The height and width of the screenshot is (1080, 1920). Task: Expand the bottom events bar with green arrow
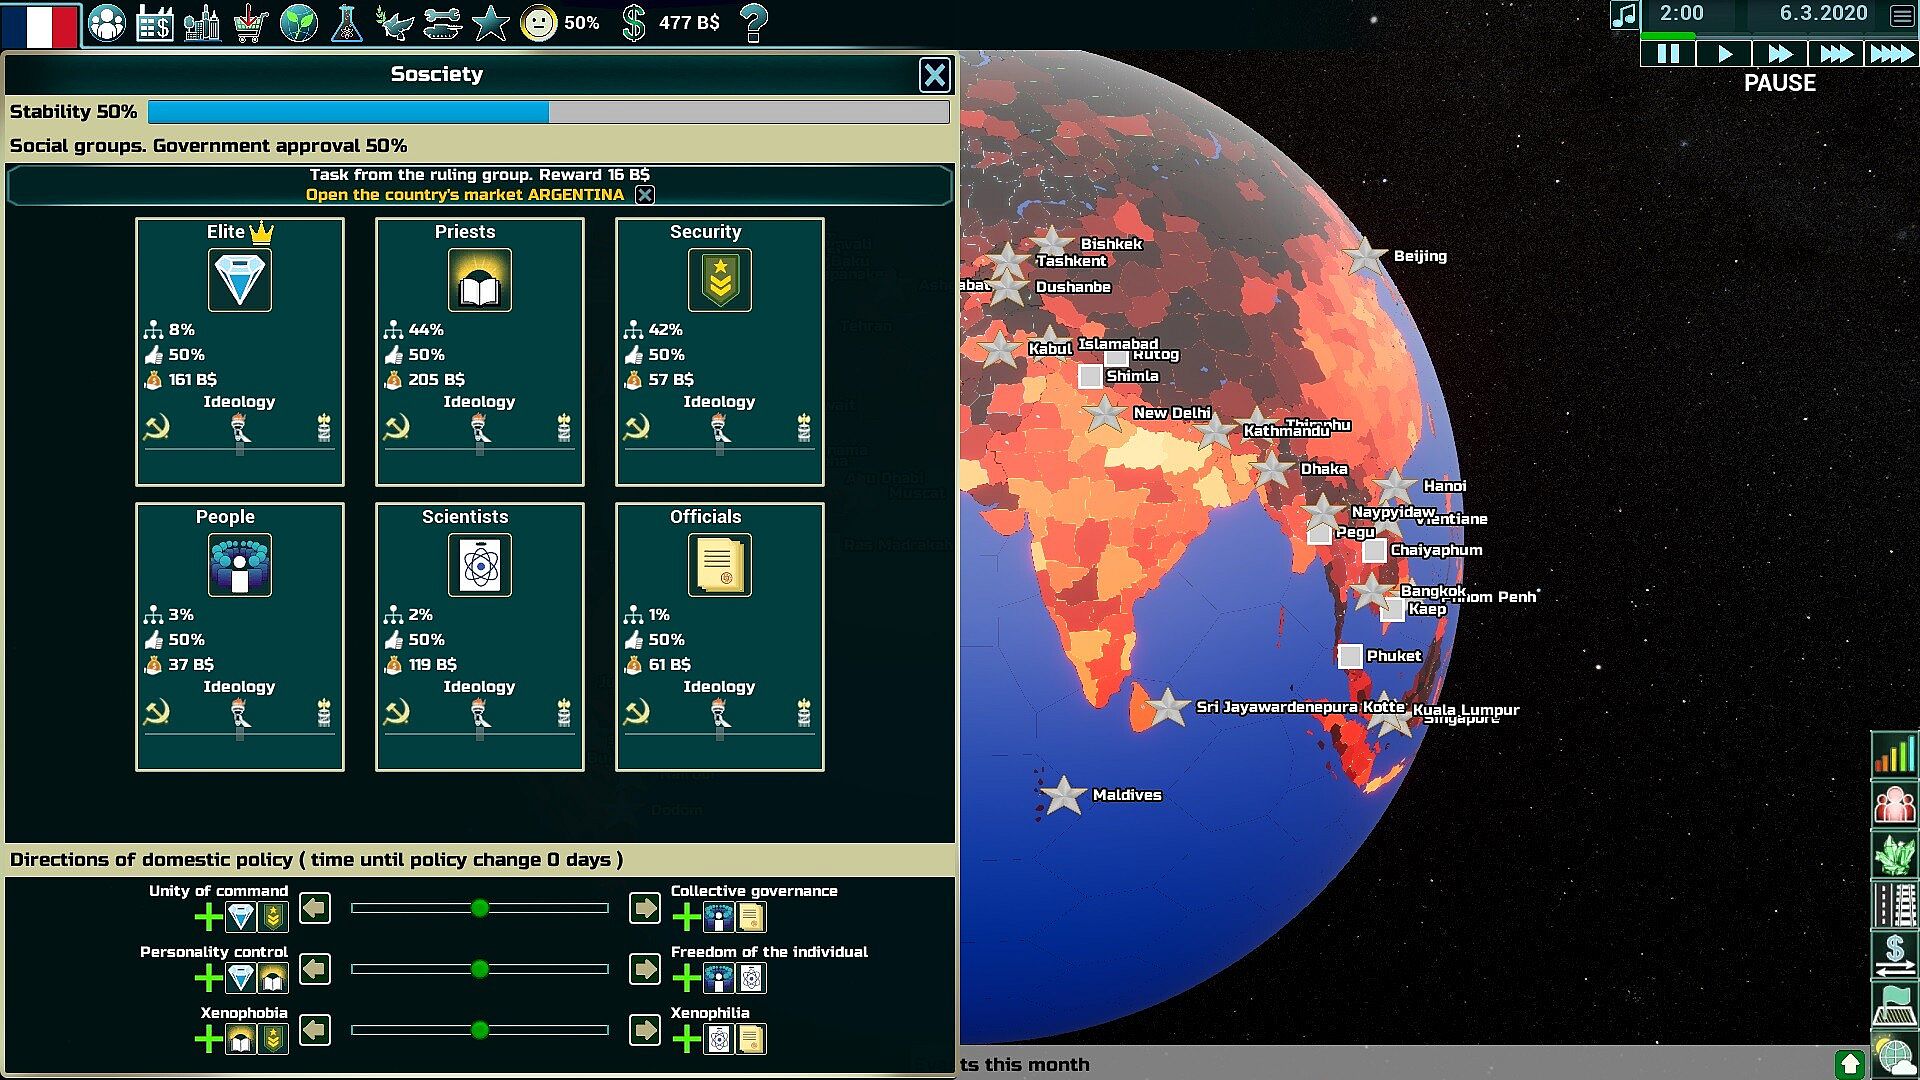(x=1849, y=1064)
